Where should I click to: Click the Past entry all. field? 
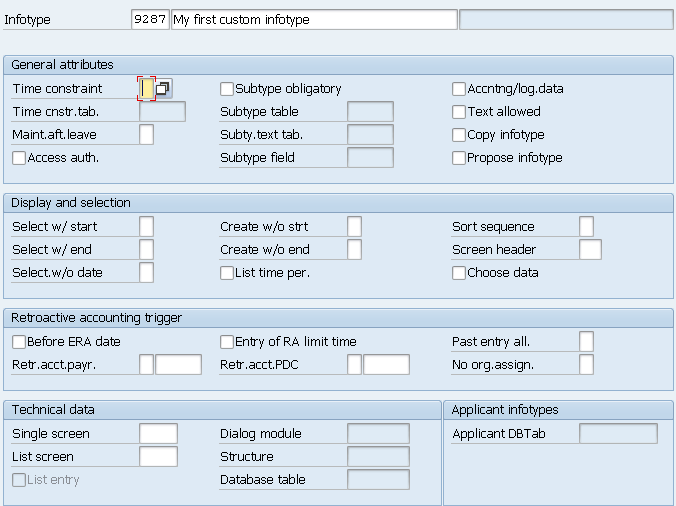point(586,342)
